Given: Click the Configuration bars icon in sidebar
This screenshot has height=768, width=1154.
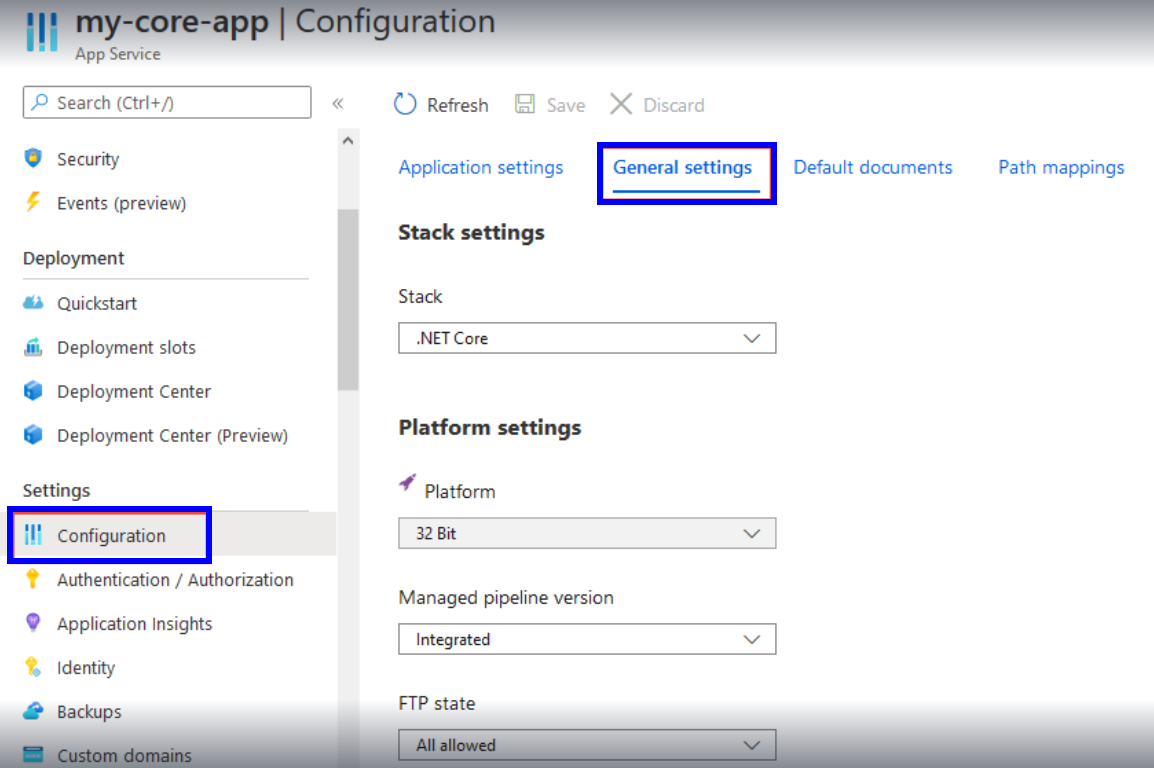Looking at the screenshot, I should point(33,535).
